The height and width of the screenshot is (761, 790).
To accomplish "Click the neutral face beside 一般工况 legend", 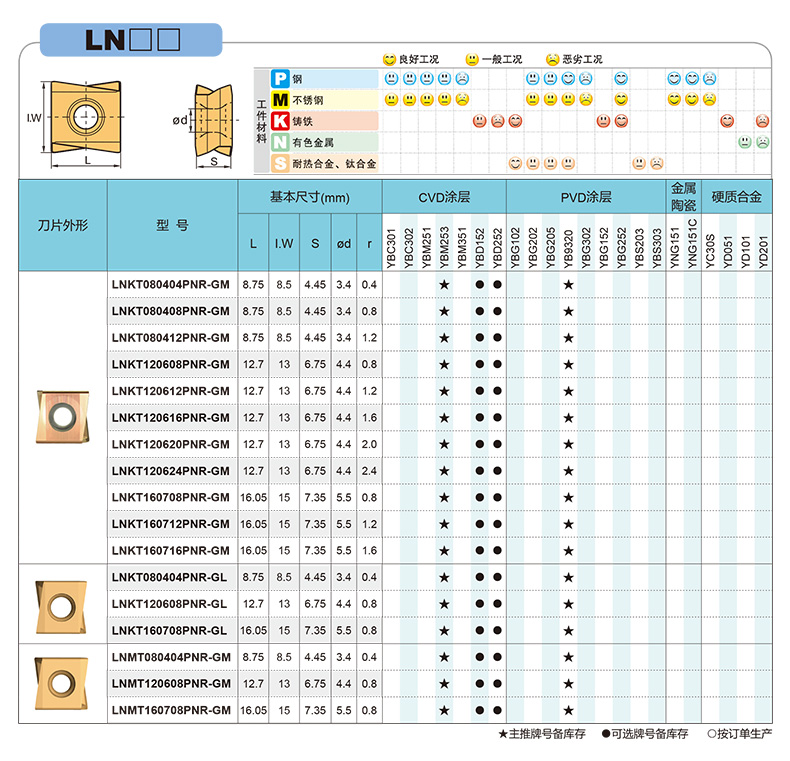I will (472, 59).
